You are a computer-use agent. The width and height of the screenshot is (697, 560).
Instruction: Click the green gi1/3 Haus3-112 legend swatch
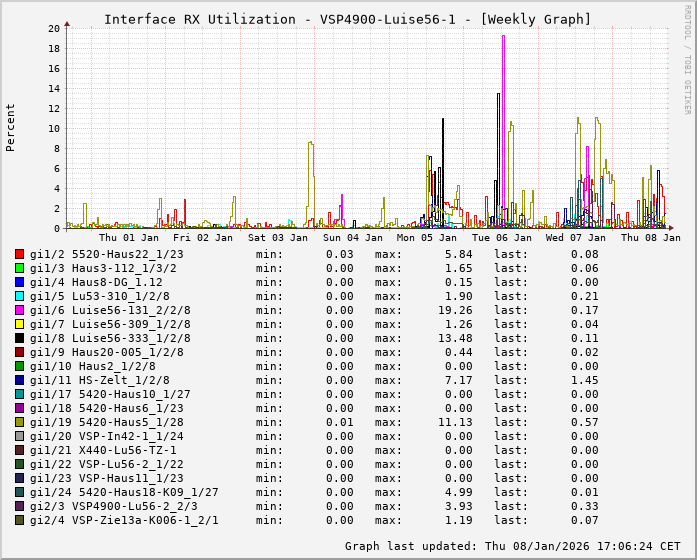20,268
